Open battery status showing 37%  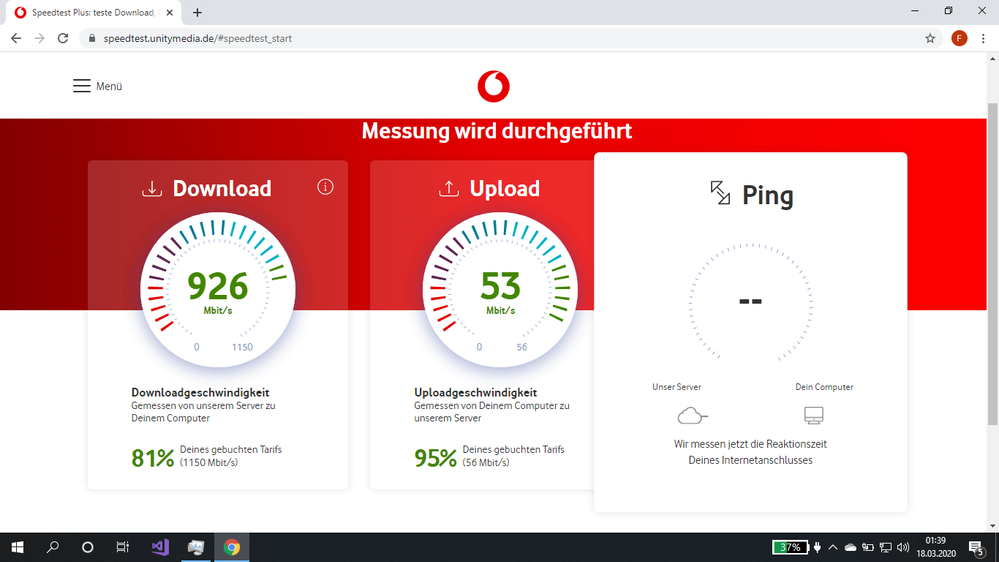pos(790,547)
